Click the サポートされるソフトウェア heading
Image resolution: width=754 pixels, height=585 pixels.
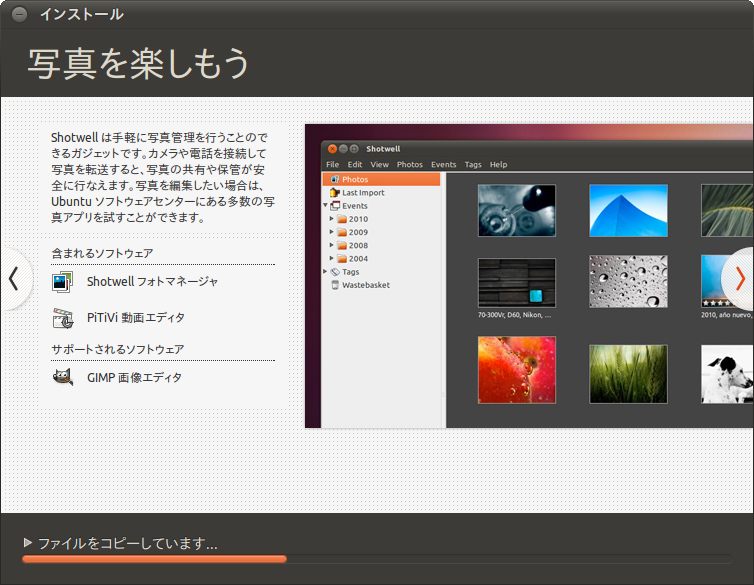(118, 349)
